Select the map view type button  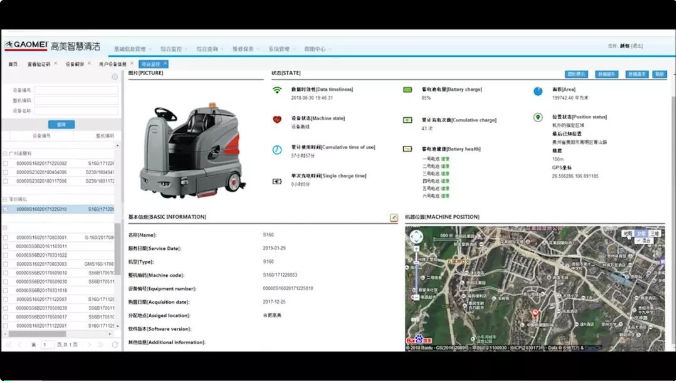tap(627, 233)
